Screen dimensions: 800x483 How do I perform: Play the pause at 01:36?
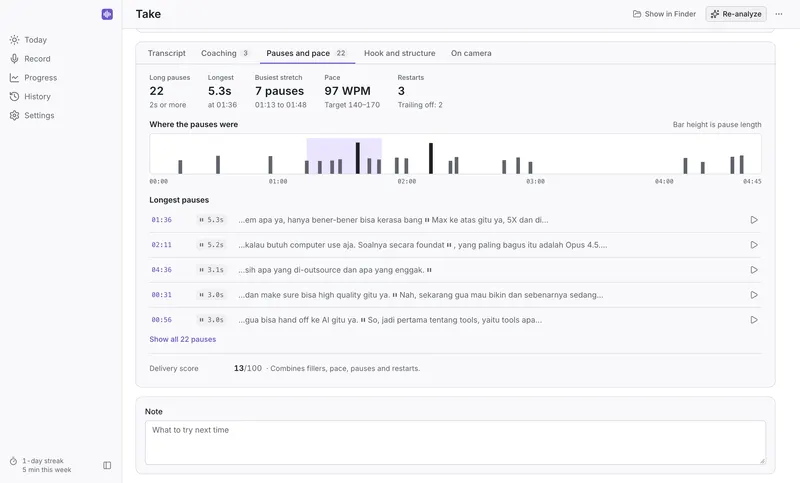(754, 220)
